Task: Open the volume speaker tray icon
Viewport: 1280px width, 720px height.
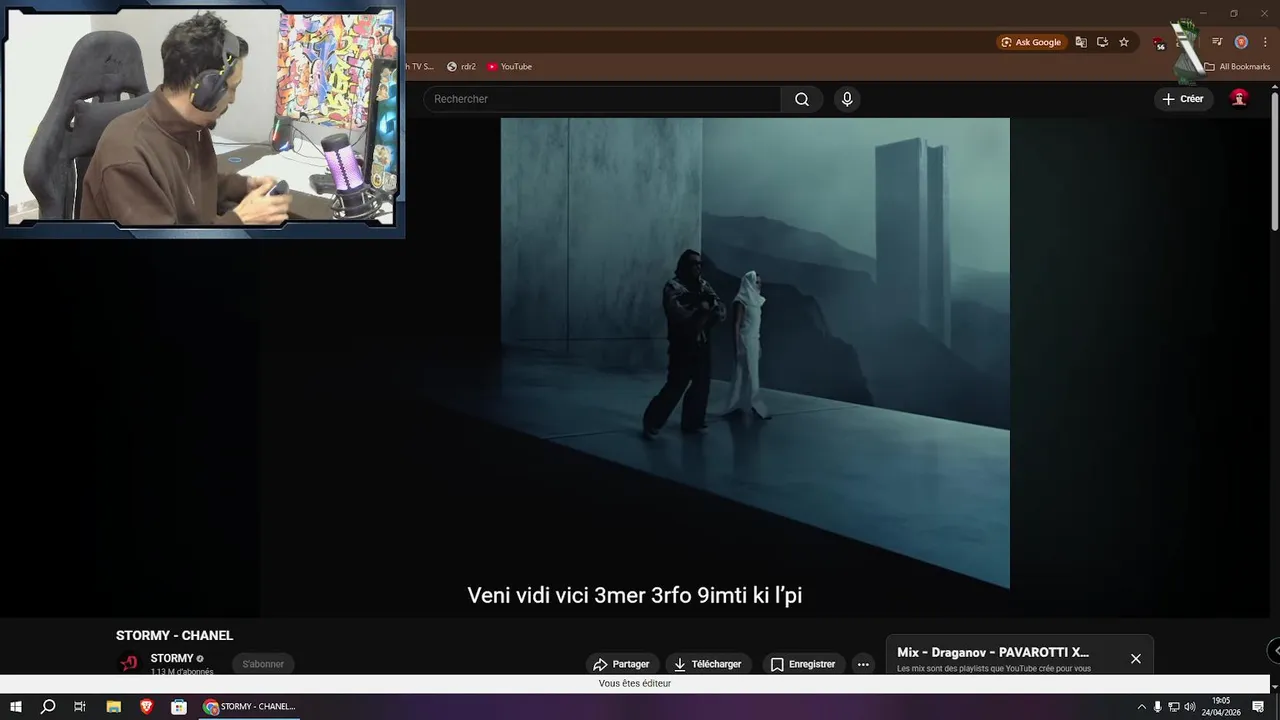Action: (1190, 707)
